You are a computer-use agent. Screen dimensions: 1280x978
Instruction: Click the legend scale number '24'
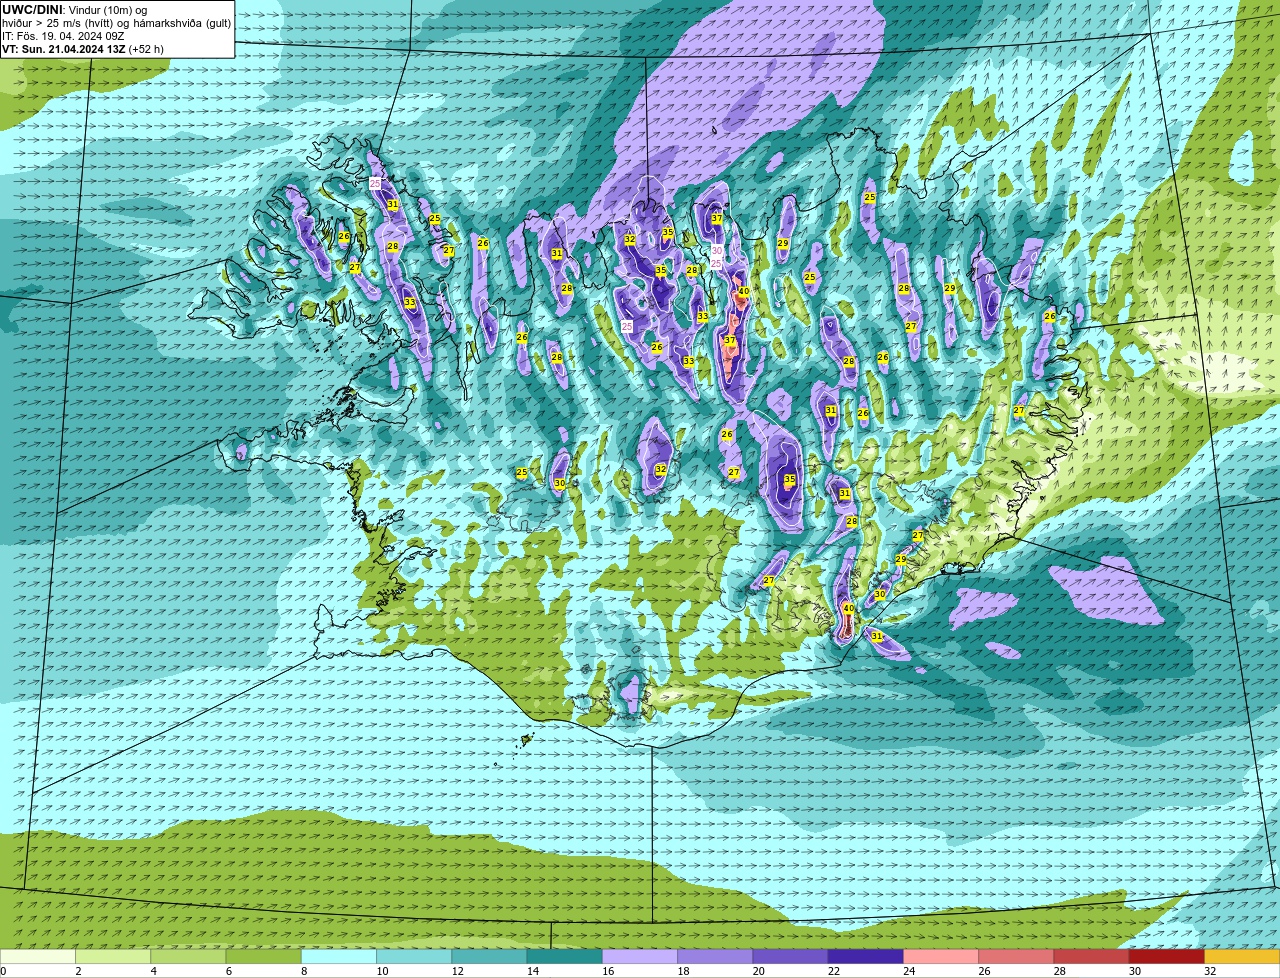coord(909,971)
